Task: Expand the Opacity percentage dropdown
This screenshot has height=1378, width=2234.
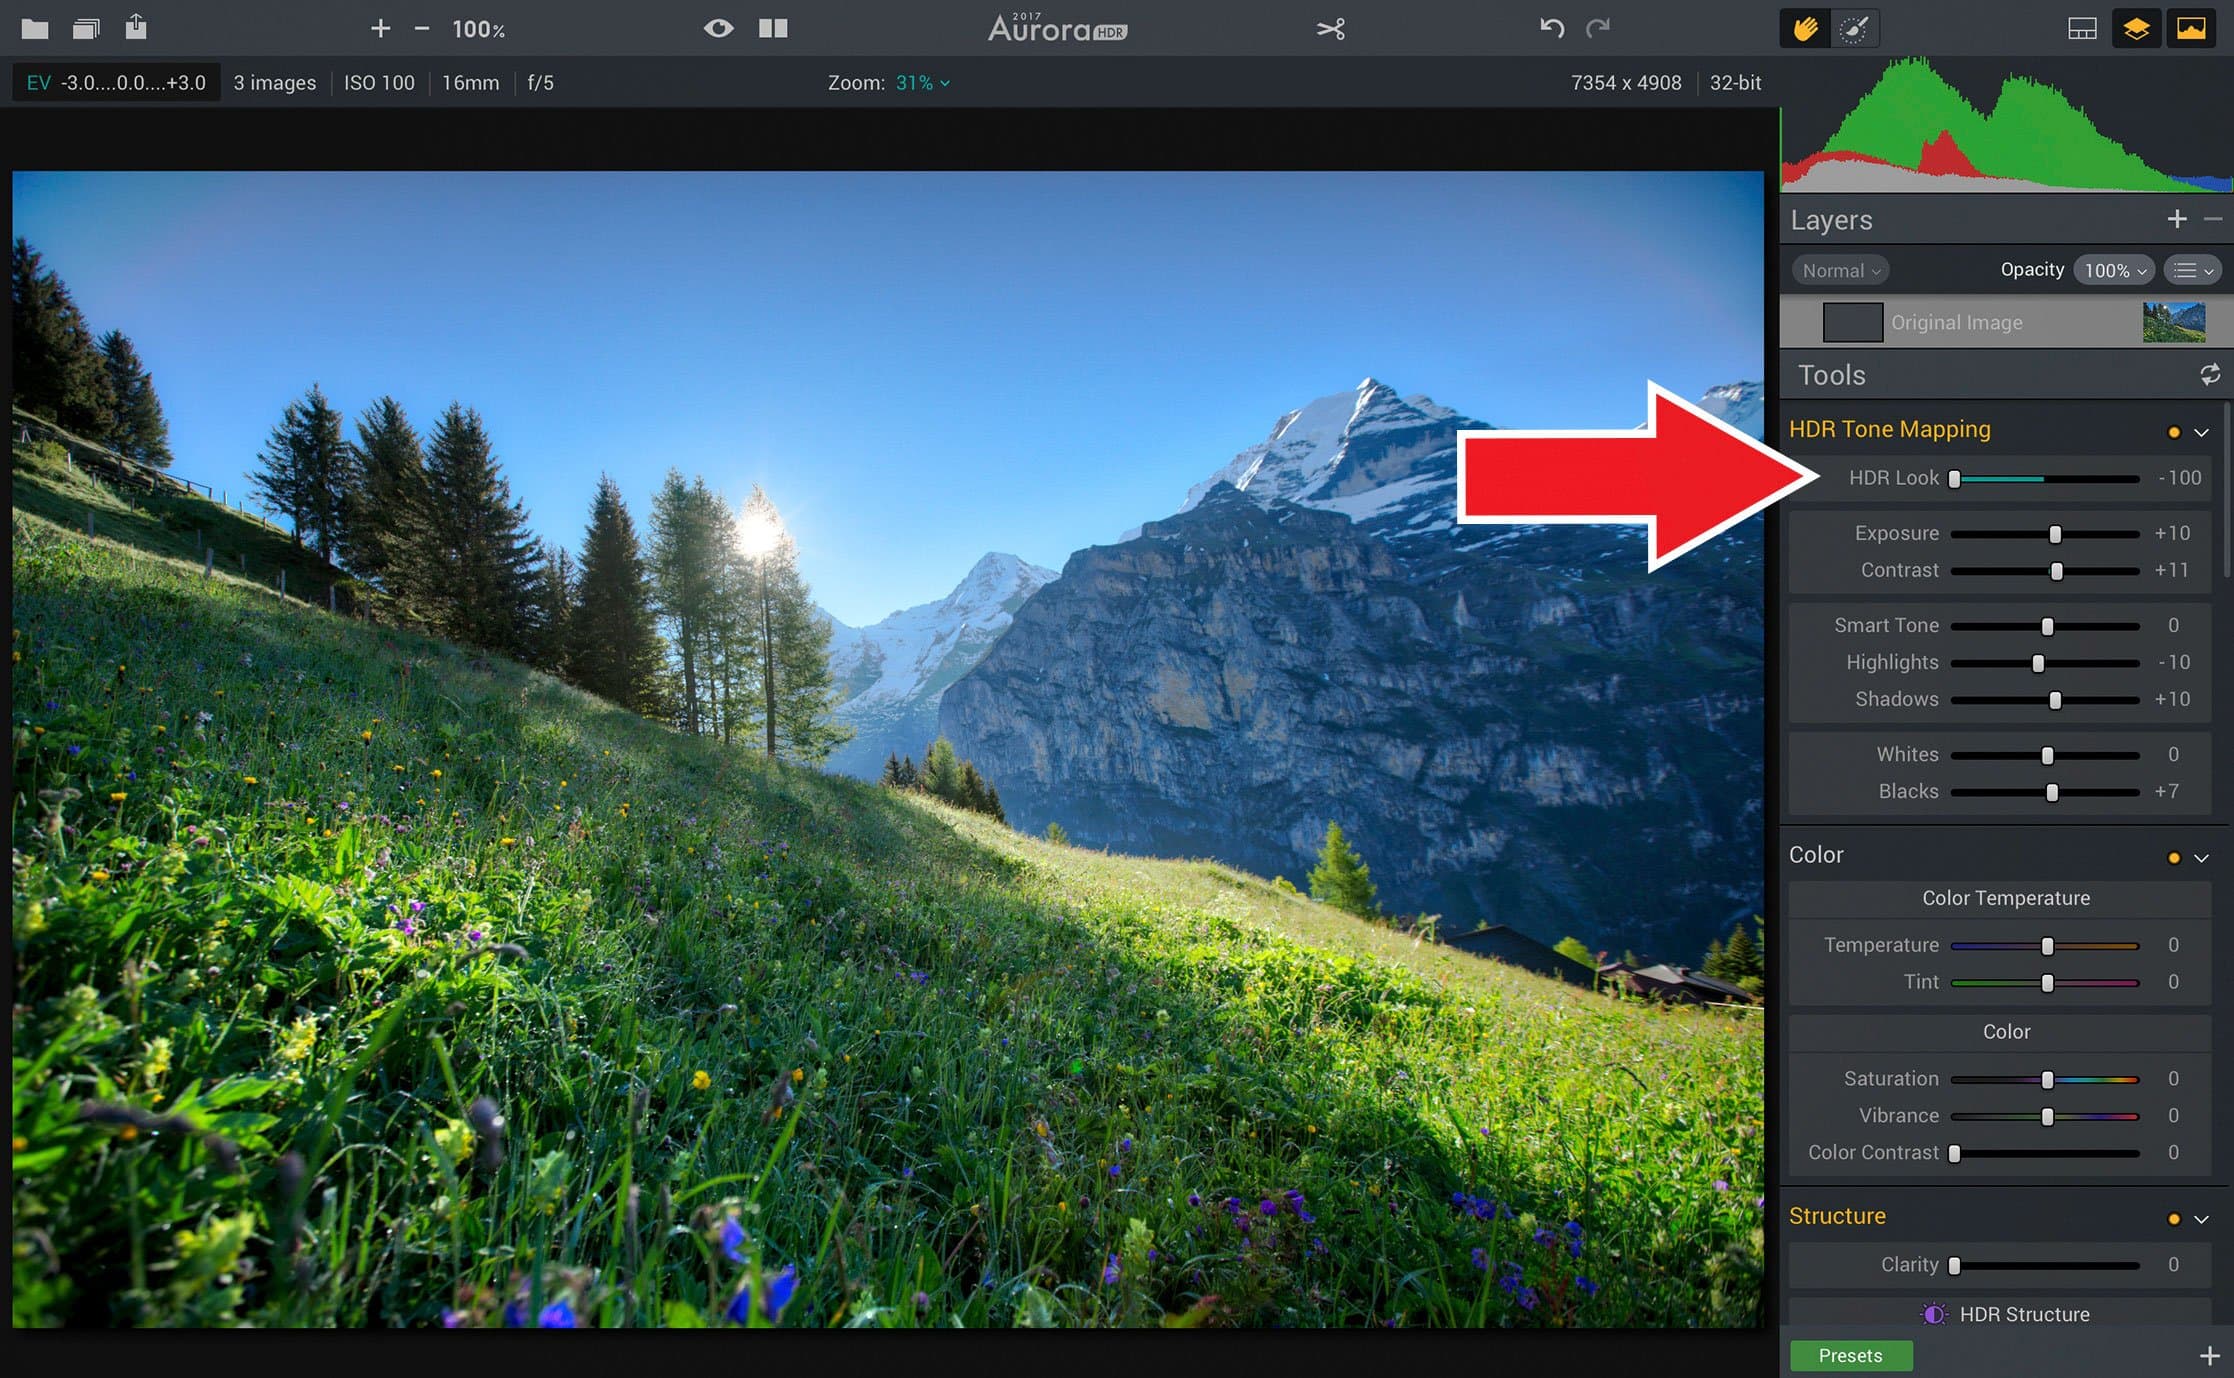Action: click(x=2114, y=270)
